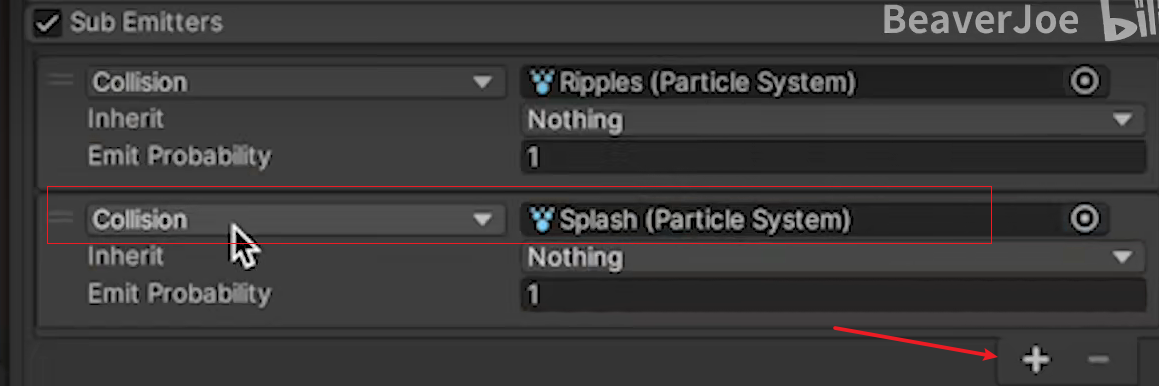The width and height of the screenshot is (1159, 386).
Task: Click the drag handle of Ripples sub-emitter row
Action: (61, 81)
